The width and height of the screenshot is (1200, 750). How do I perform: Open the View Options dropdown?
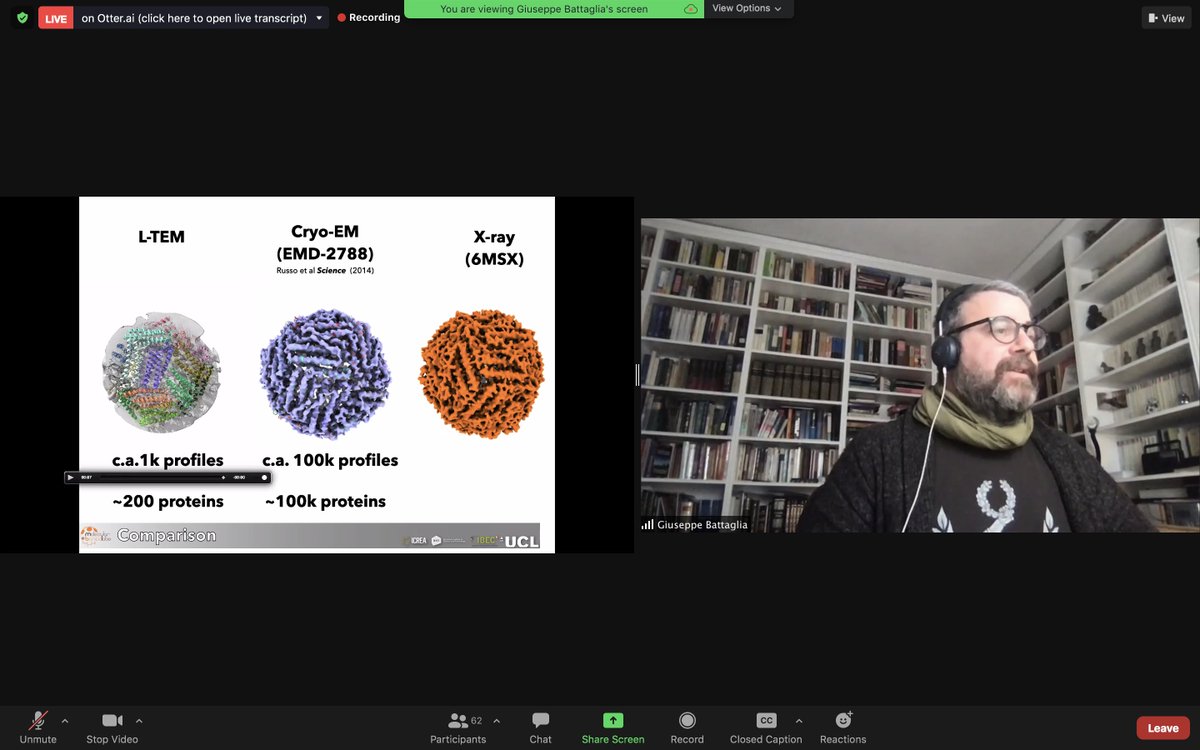(747, 9)
